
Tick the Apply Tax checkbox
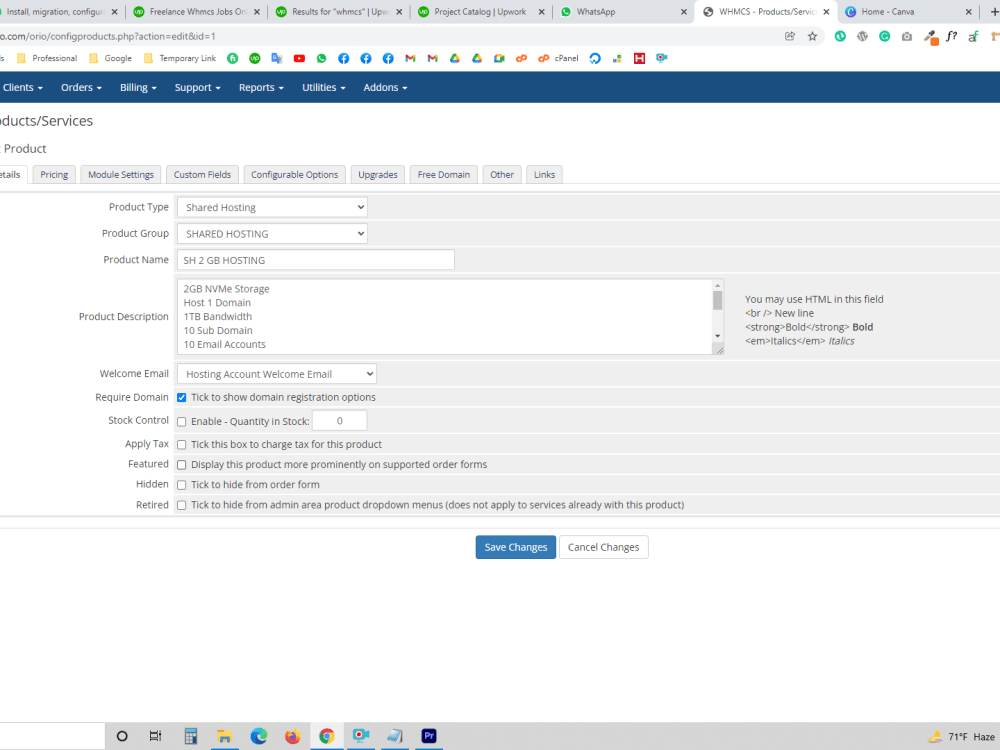(181, 444)
